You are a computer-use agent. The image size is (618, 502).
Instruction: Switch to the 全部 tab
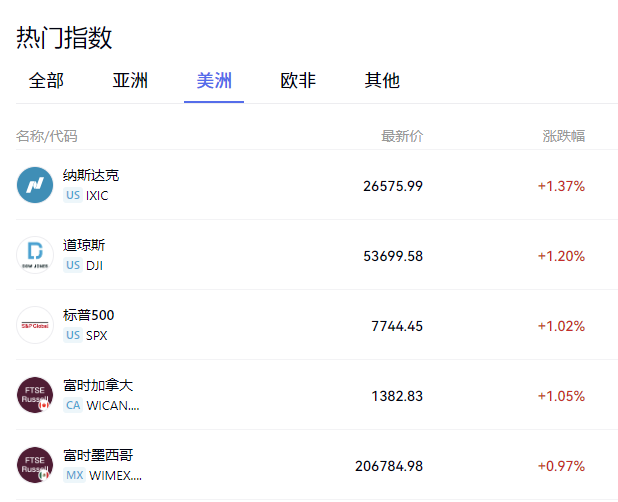(46, 81)
